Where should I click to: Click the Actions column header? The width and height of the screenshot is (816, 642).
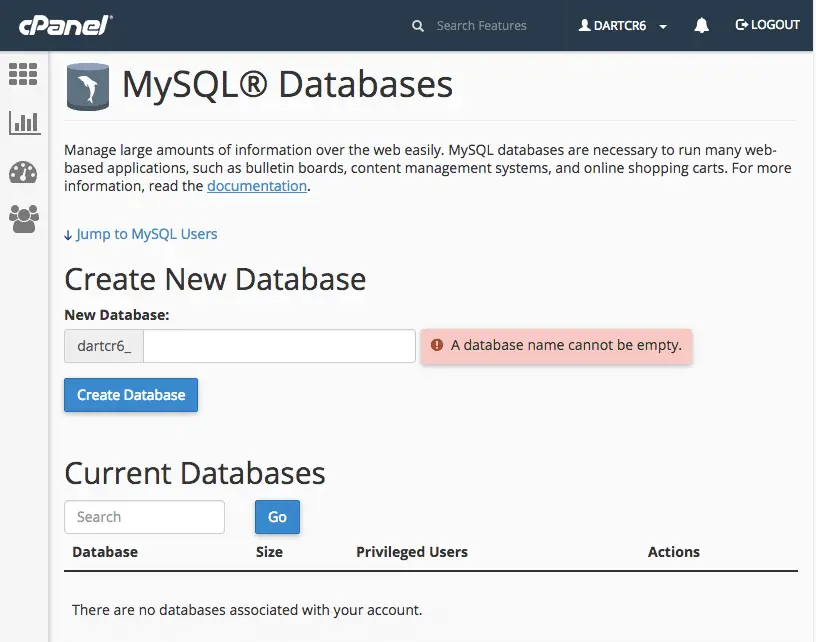pyautogui.click(x=674, y=552)
